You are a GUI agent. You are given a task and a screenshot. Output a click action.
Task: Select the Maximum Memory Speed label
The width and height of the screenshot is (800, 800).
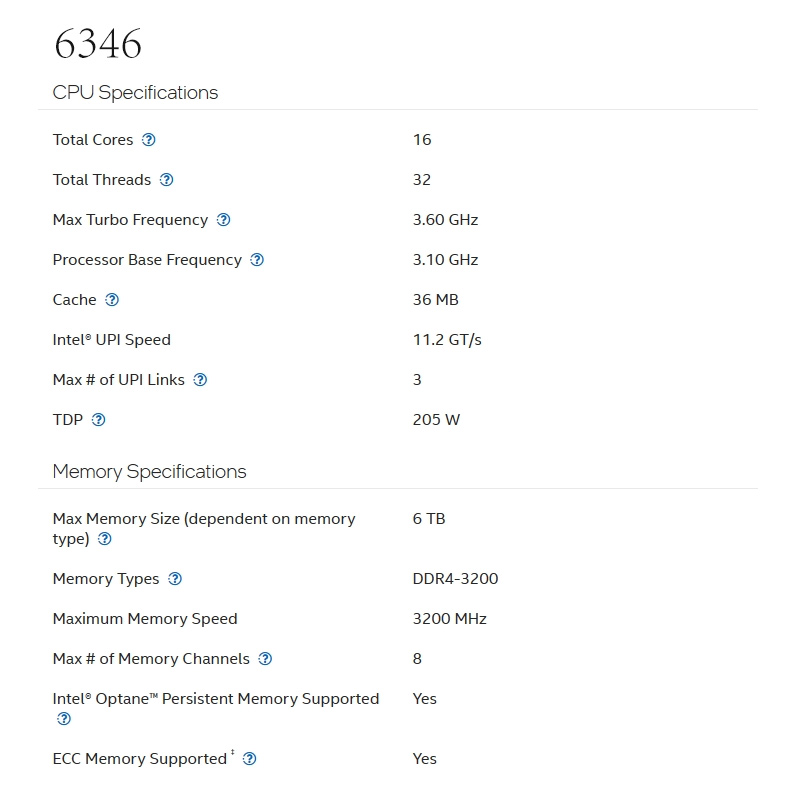tap(145, 619)
